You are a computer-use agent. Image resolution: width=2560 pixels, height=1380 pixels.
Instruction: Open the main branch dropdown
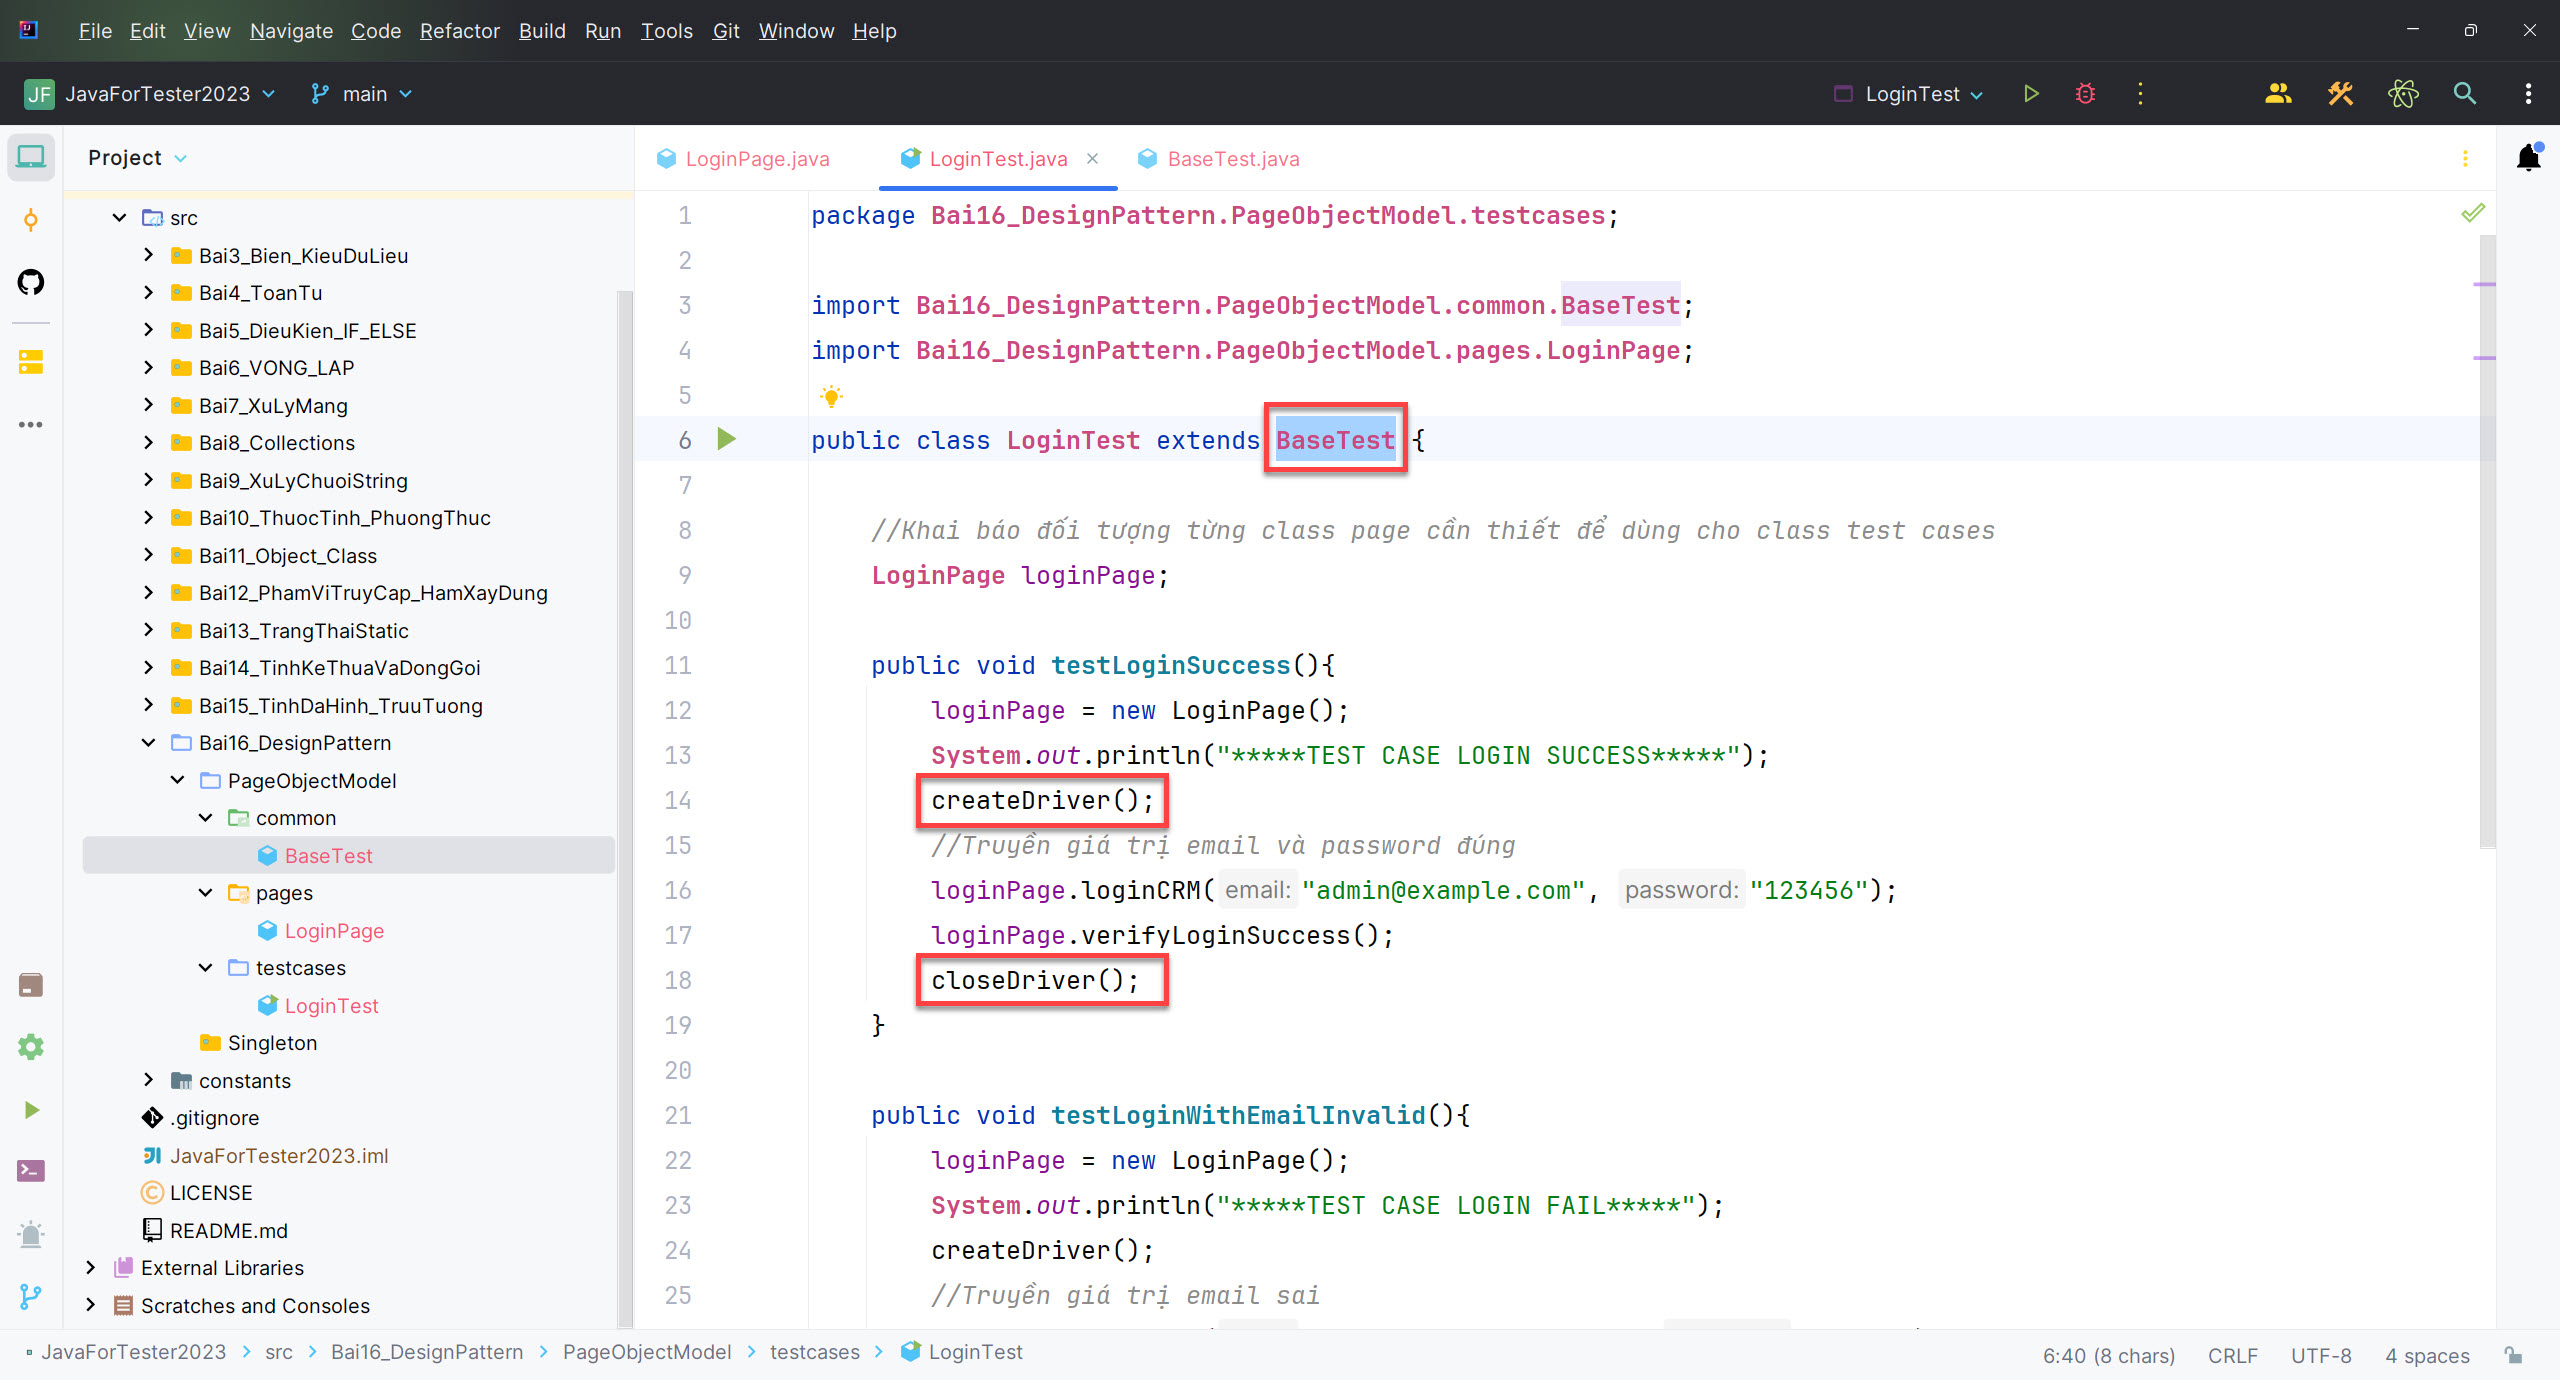[x=361, y=94]
